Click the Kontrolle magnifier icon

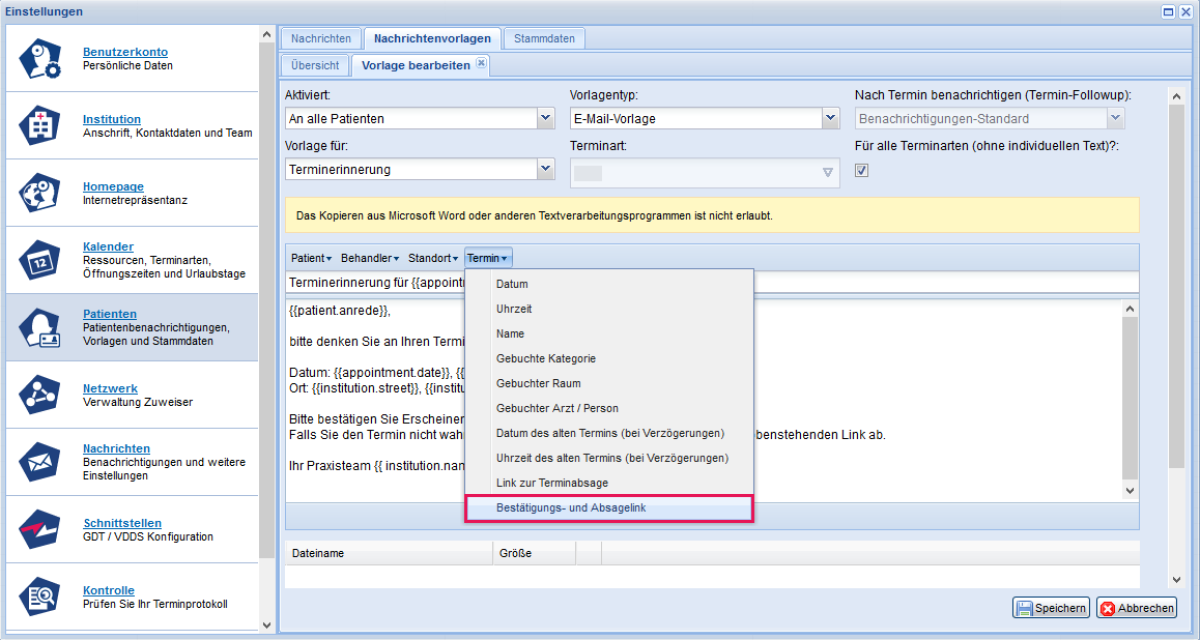[41, 596]
